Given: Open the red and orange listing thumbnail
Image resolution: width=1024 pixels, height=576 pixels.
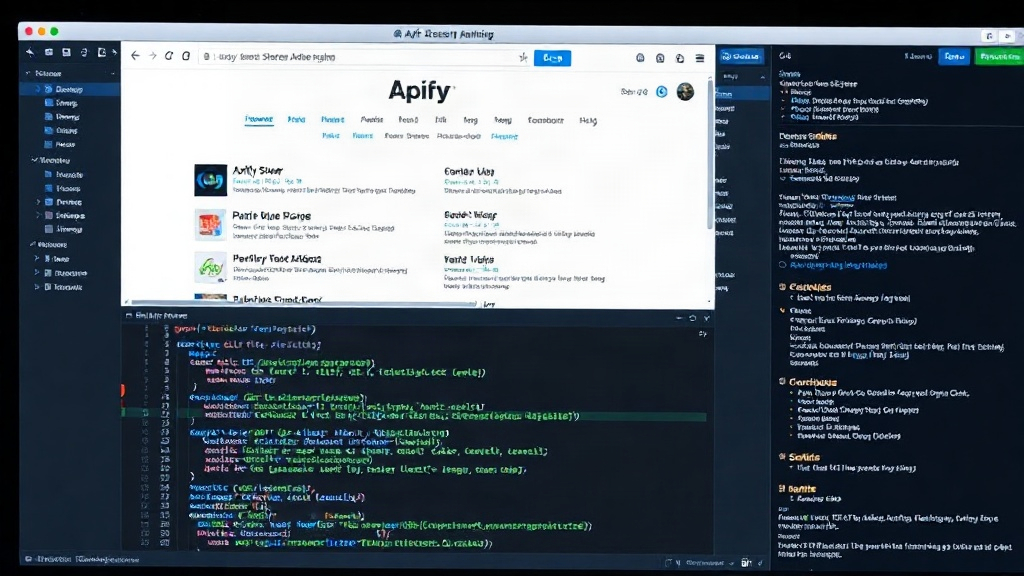Looking at the screenshot, I should pos(210,224).
